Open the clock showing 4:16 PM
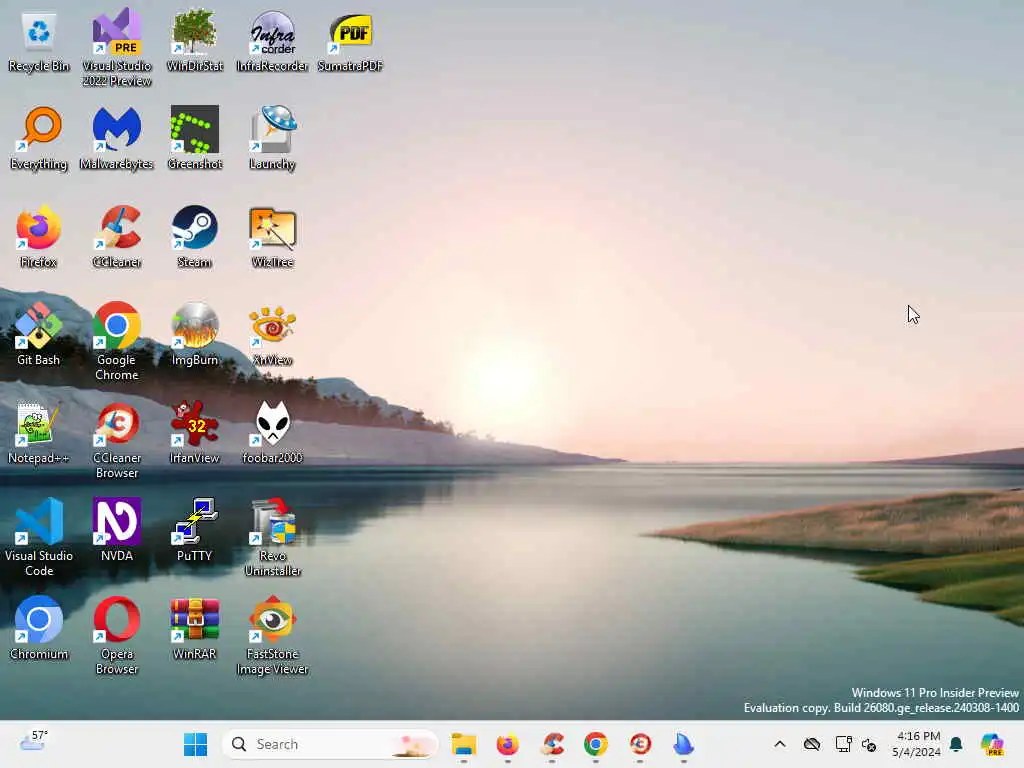This screenshot has height=768, width=1024. [916, 744]
